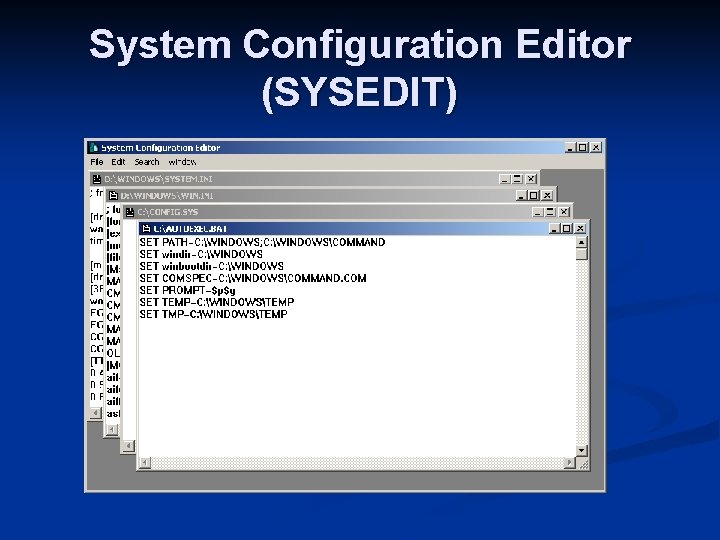
Task: Click the SET TEMP line
Action: click(x=217, y=302)
